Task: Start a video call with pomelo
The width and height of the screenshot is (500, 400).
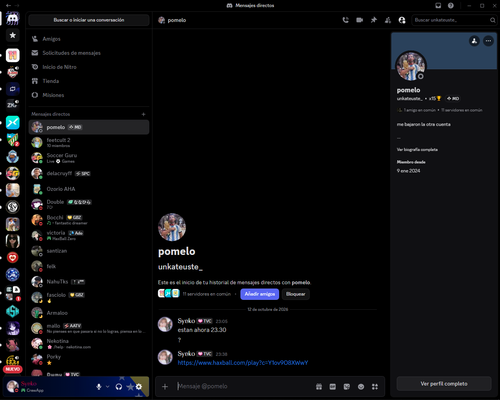Action: [x=359, y=20]
